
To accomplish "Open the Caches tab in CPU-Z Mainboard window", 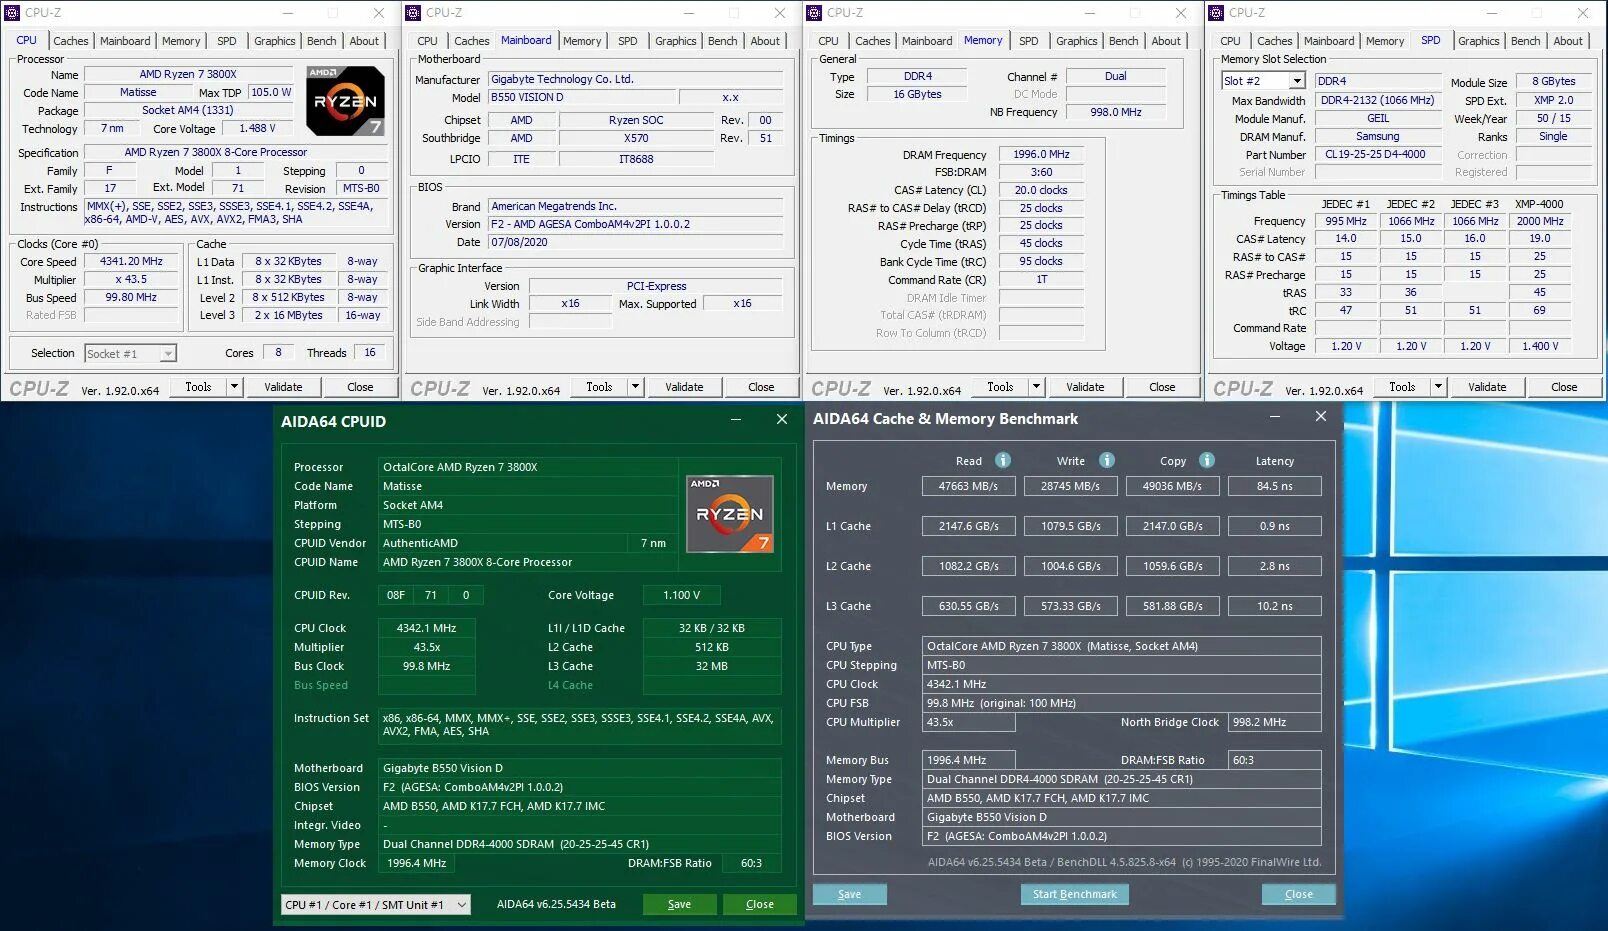I will [472, 41].
